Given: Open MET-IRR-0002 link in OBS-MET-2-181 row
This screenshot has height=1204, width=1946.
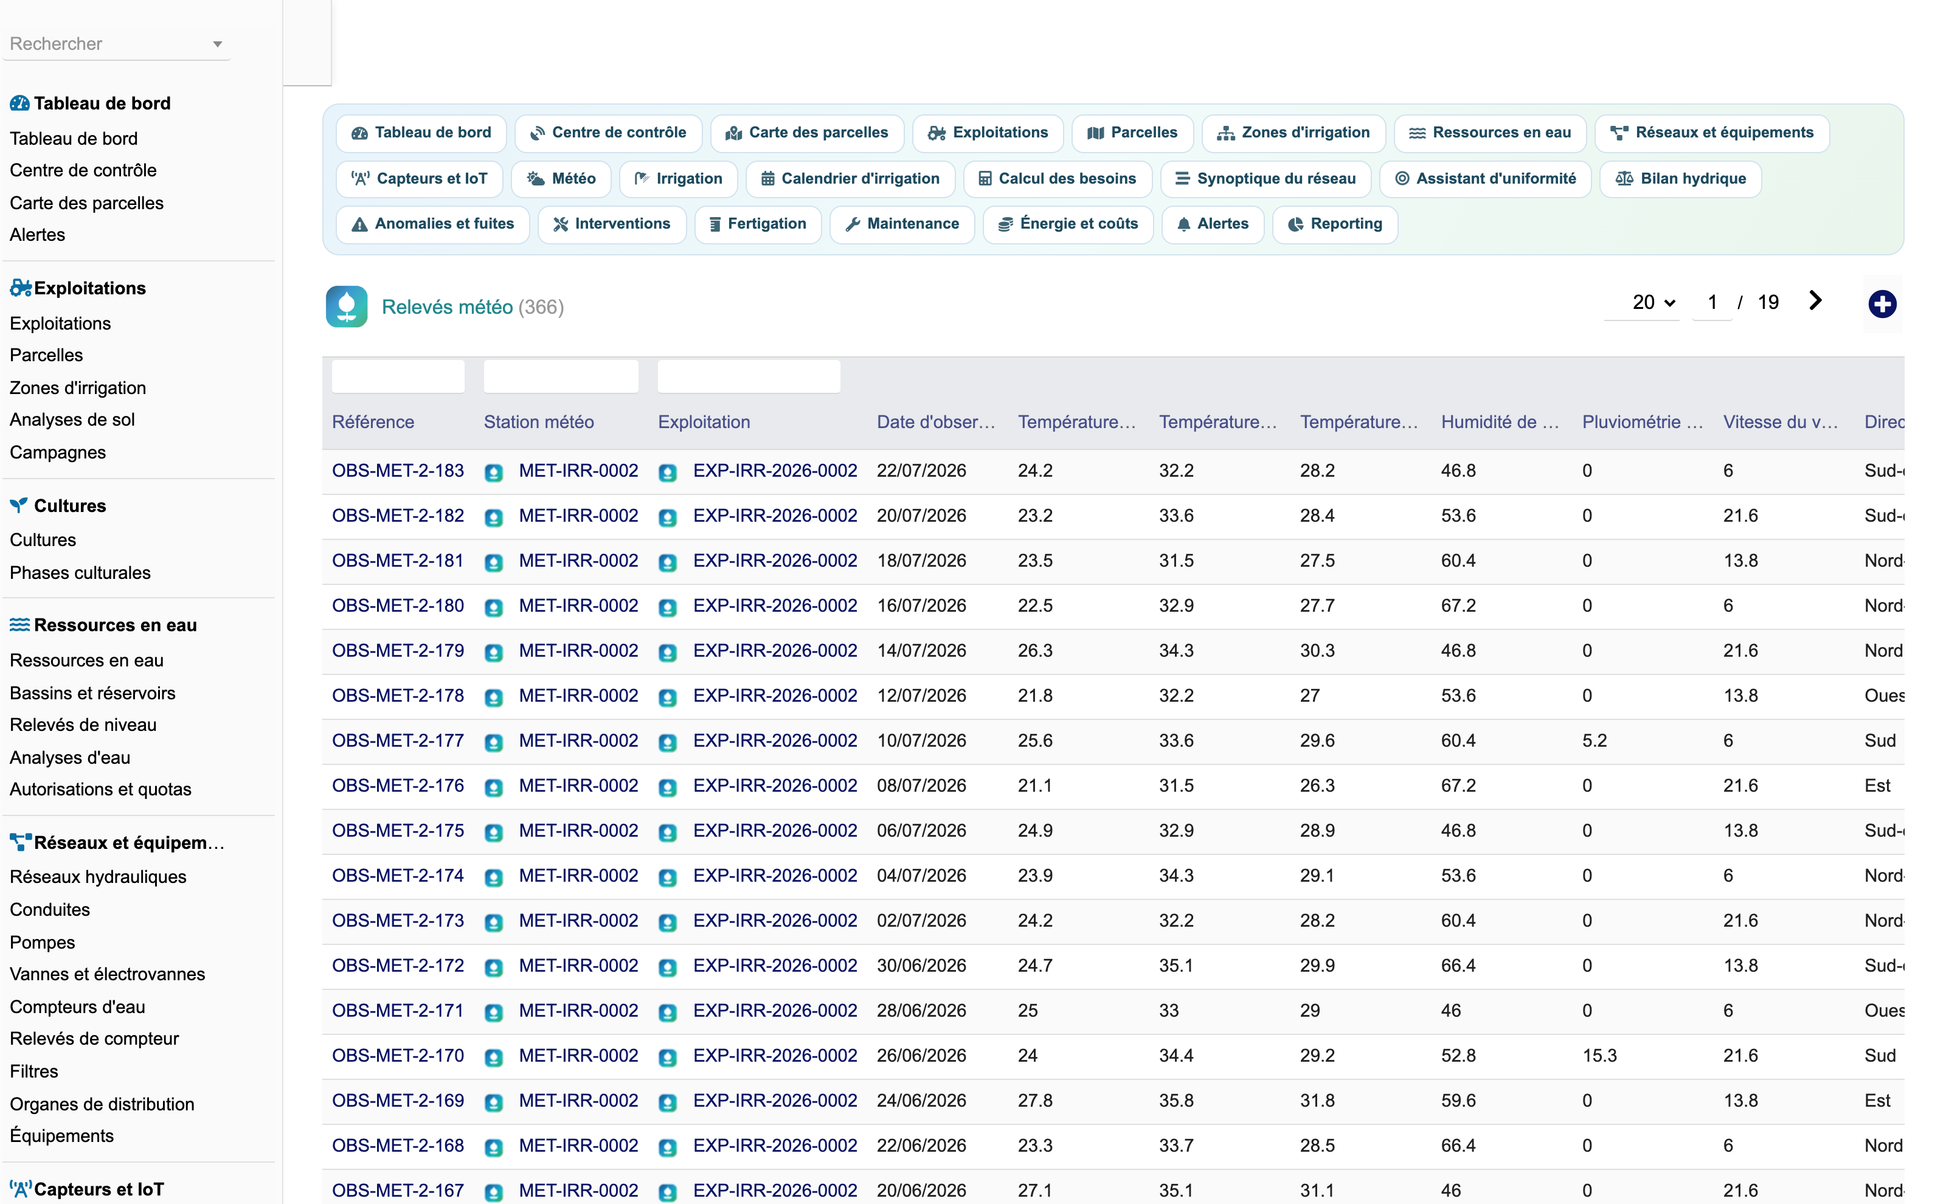Looking at the screenshot, I should pyautogui.click(x=578, y=561).
